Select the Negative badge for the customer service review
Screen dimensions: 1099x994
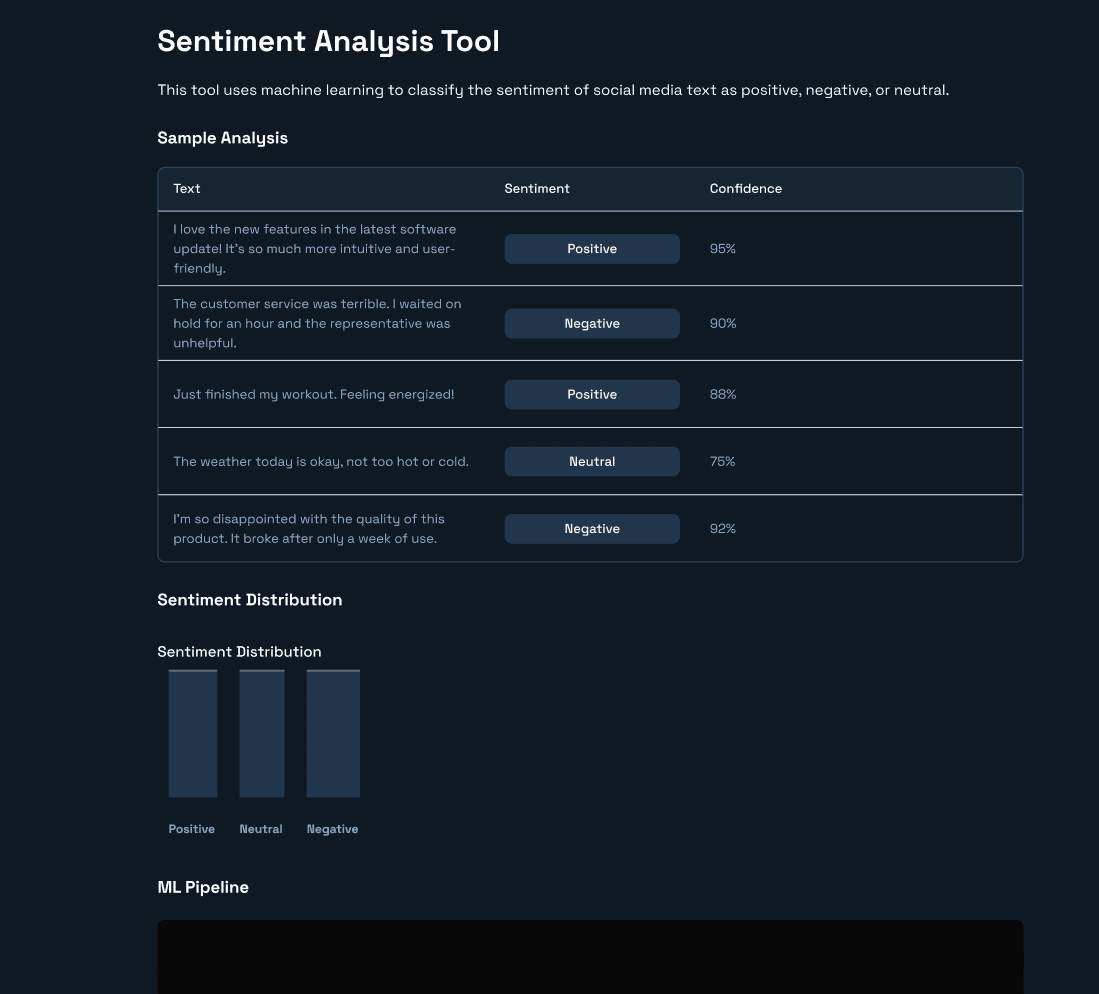(592, 323)
